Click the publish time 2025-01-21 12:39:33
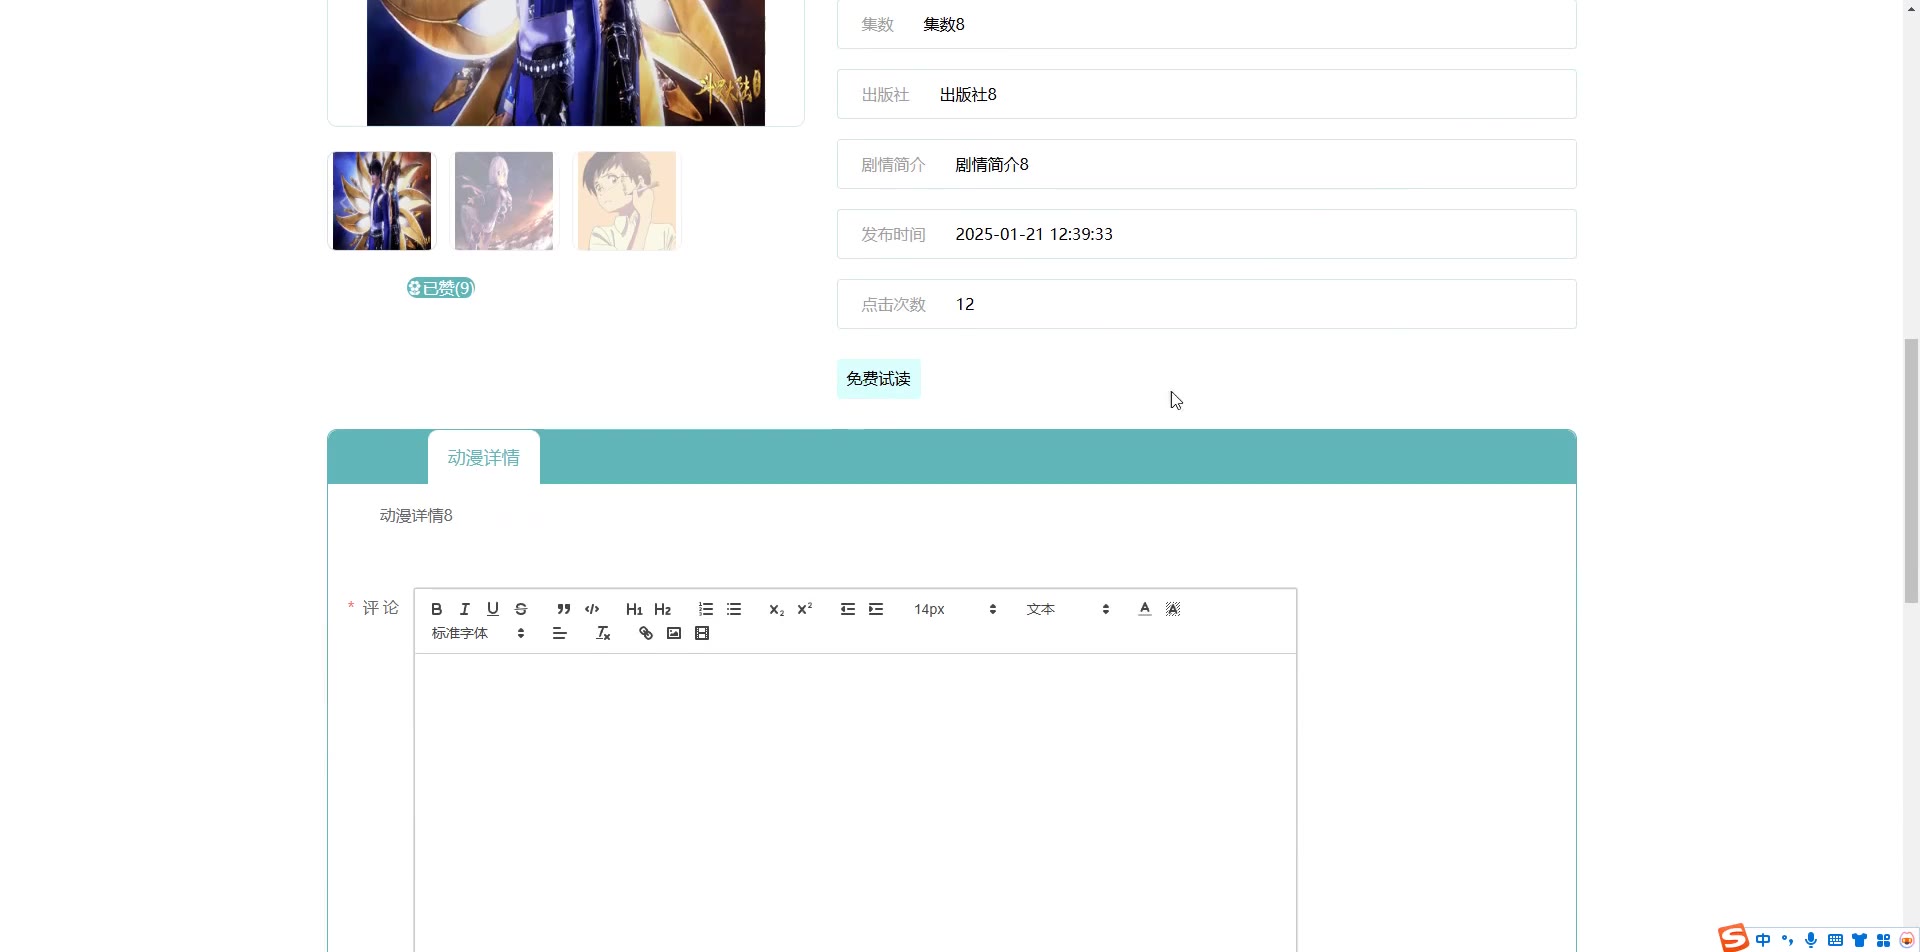The height and width of the screenshot is (952, 1920). tap(1034, 234)
